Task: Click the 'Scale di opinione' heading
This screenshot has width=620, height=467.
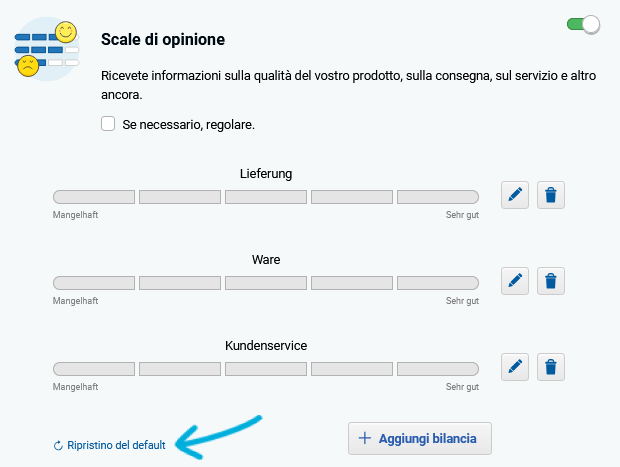Action: click(163, 40)
